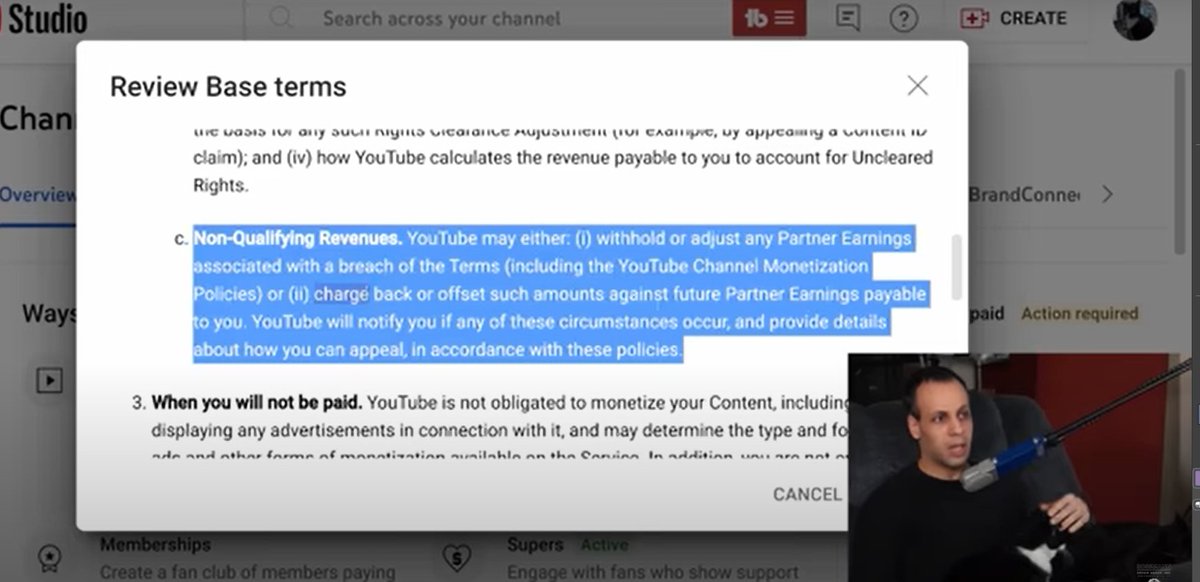Click the Supers card title
The width and height of the screenshot is (1200, 582).
535,545
